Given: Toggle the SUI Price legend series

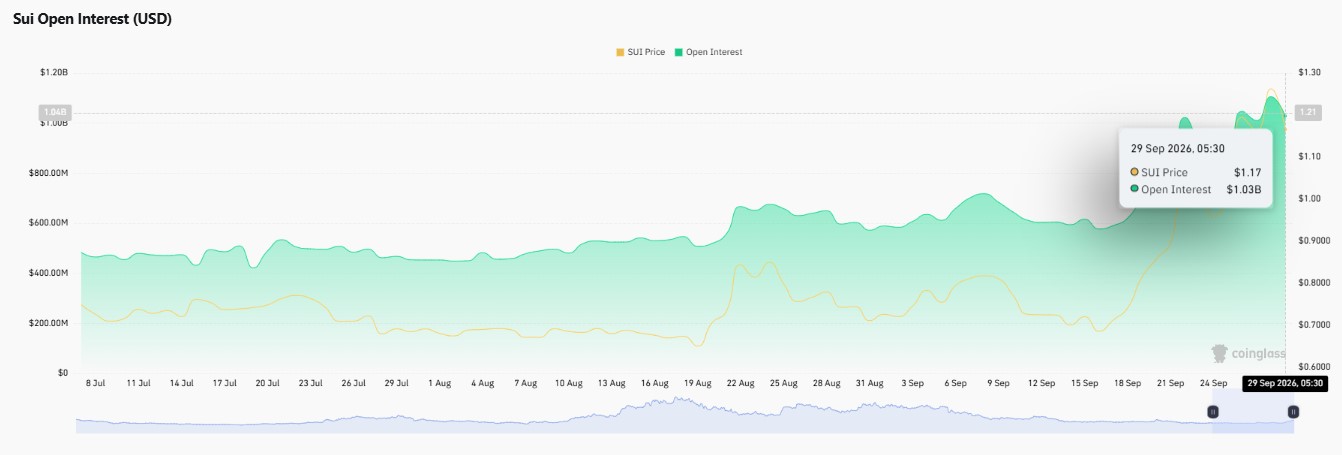Looking at the screenshot, I should [639, 52].
